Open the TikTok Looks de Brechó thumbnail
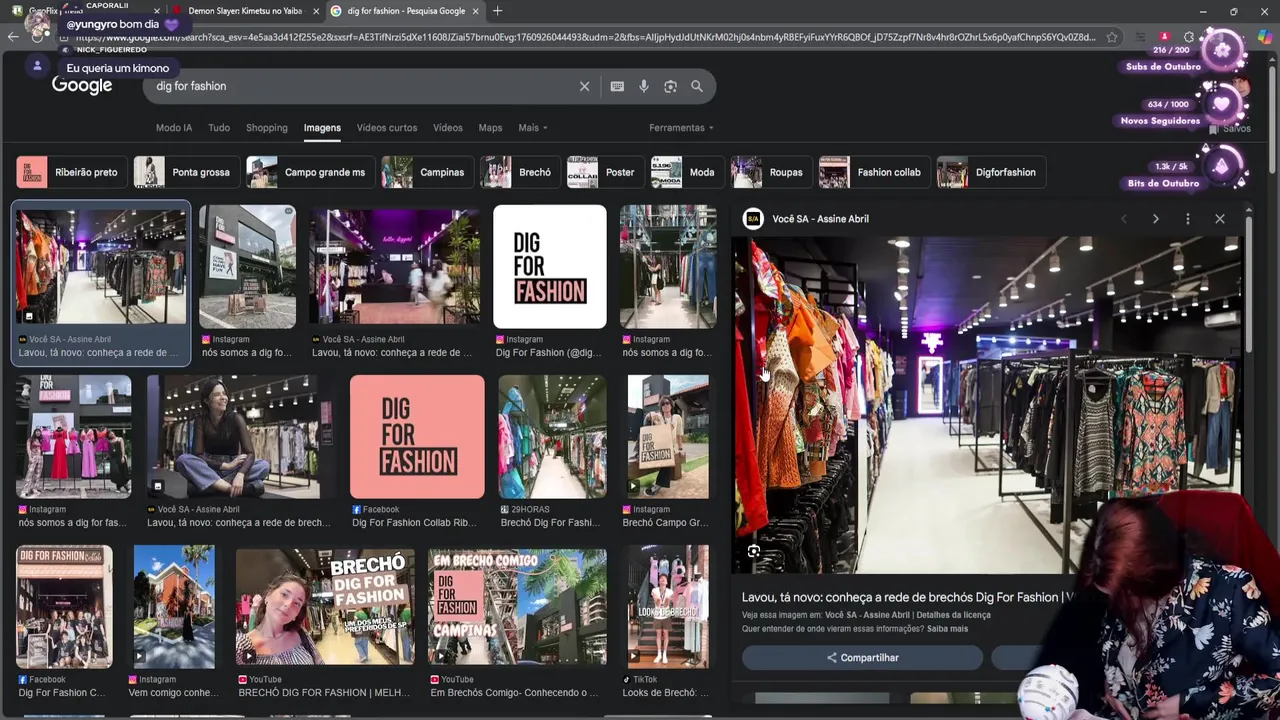The image size is (1280, 720). tap(668, 607)
